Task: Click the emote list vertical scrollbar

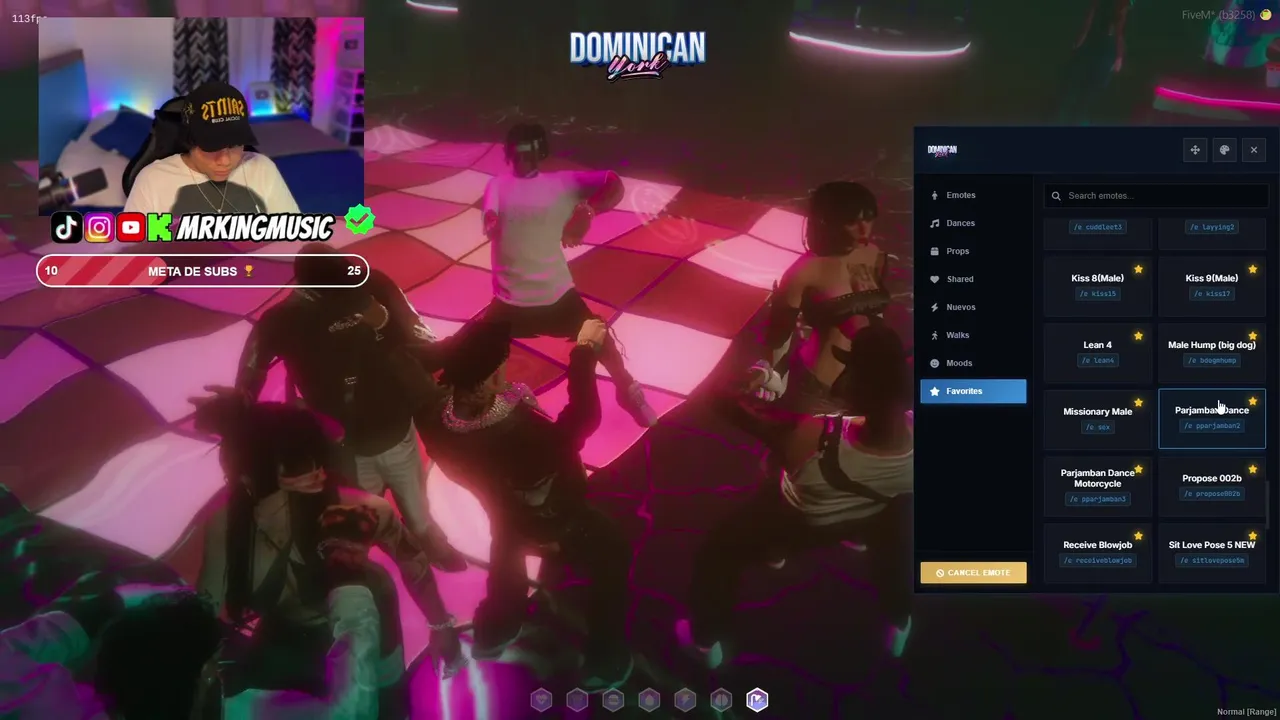Action: click(x=1268, y=503)
